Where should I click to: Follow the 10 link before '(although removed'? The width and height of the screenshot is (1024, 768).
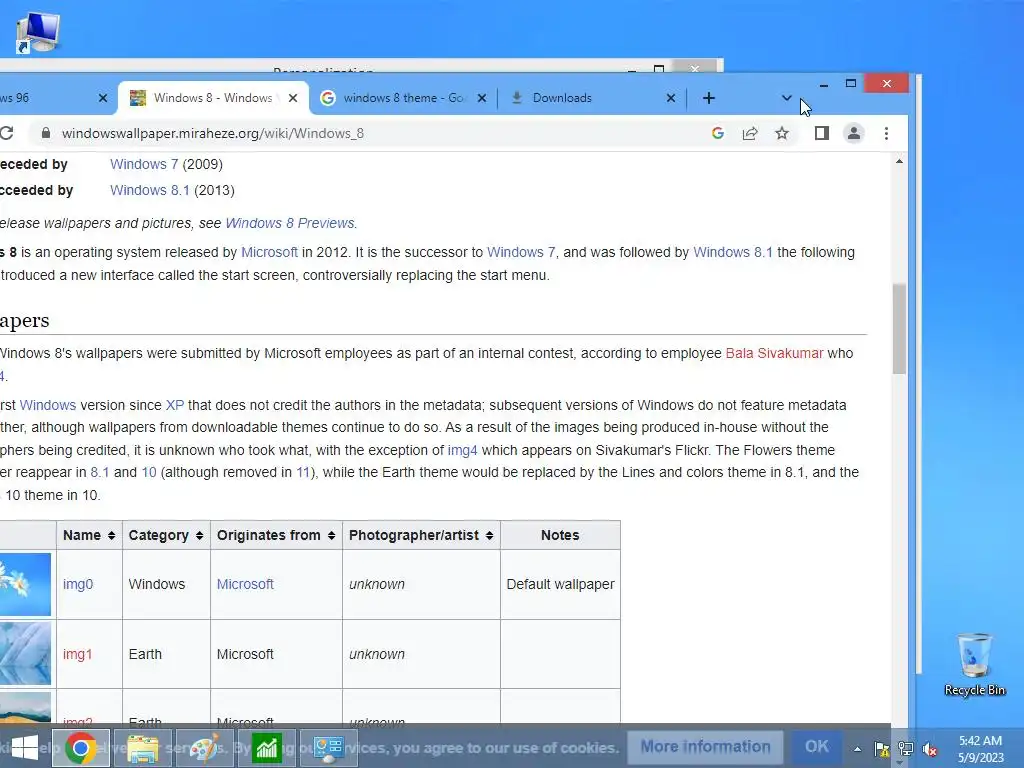coord(149,473)
